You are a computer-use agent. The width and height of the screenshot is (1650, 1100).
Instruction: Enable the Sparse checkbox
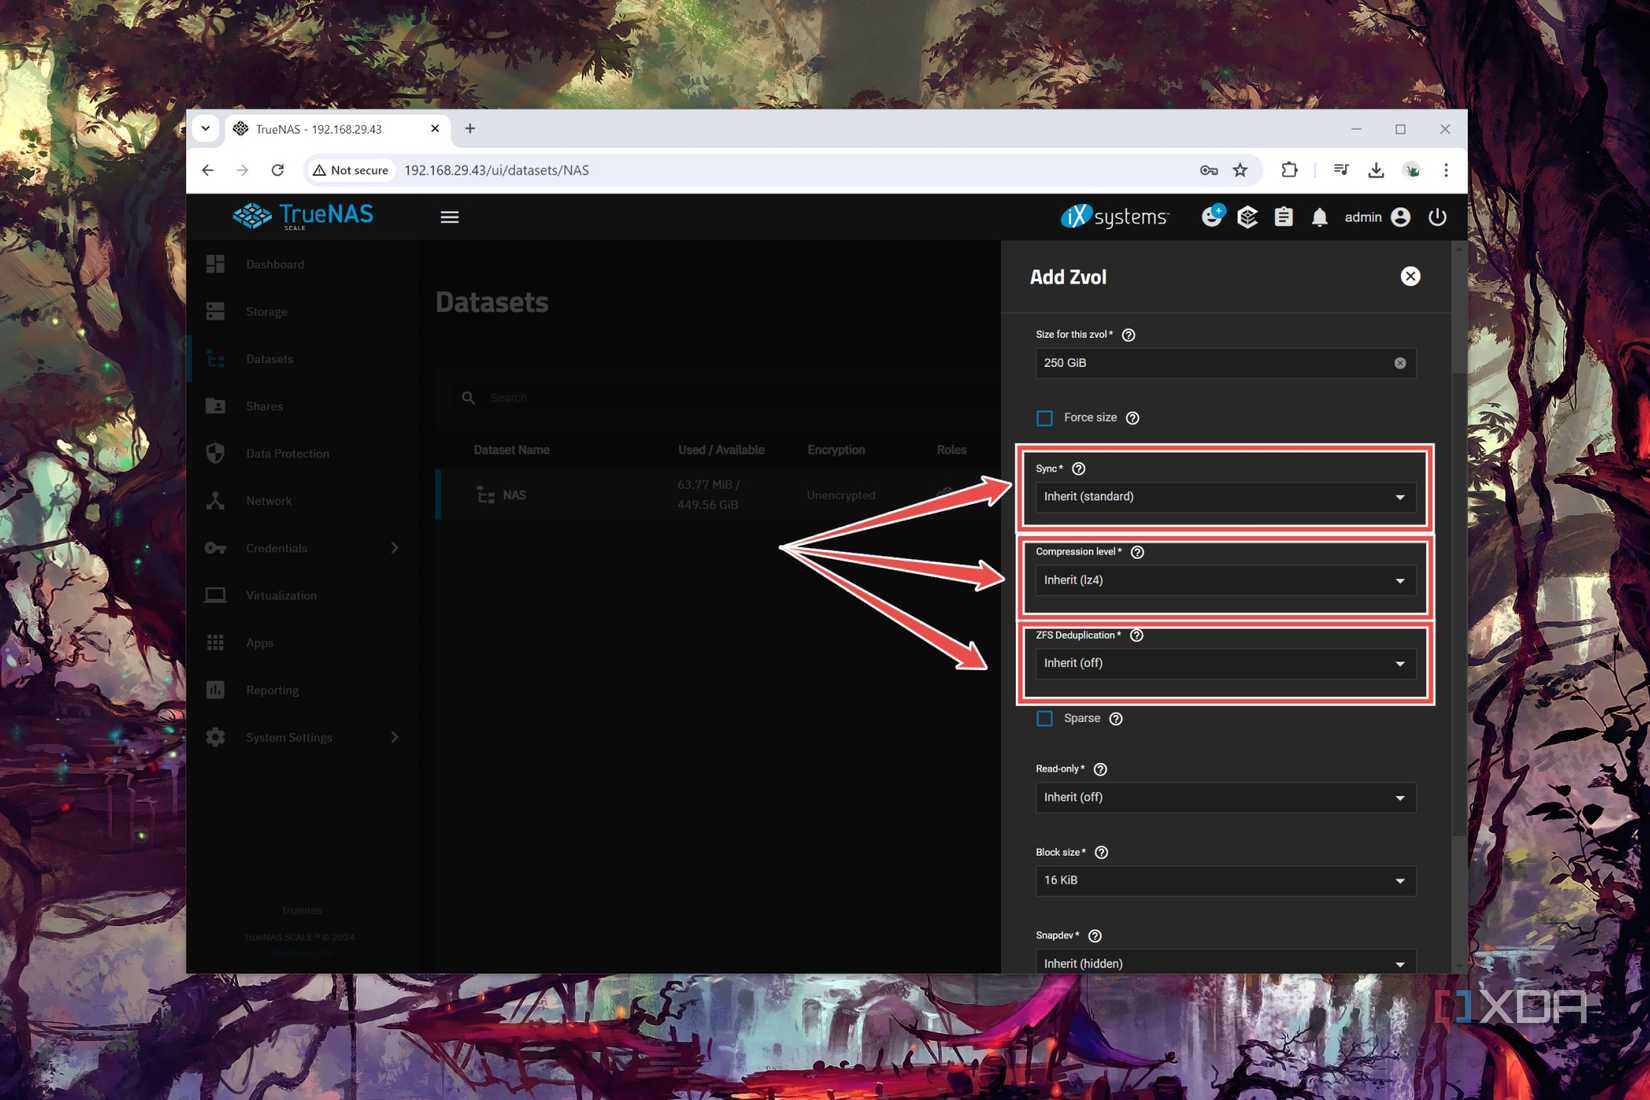1045,719
